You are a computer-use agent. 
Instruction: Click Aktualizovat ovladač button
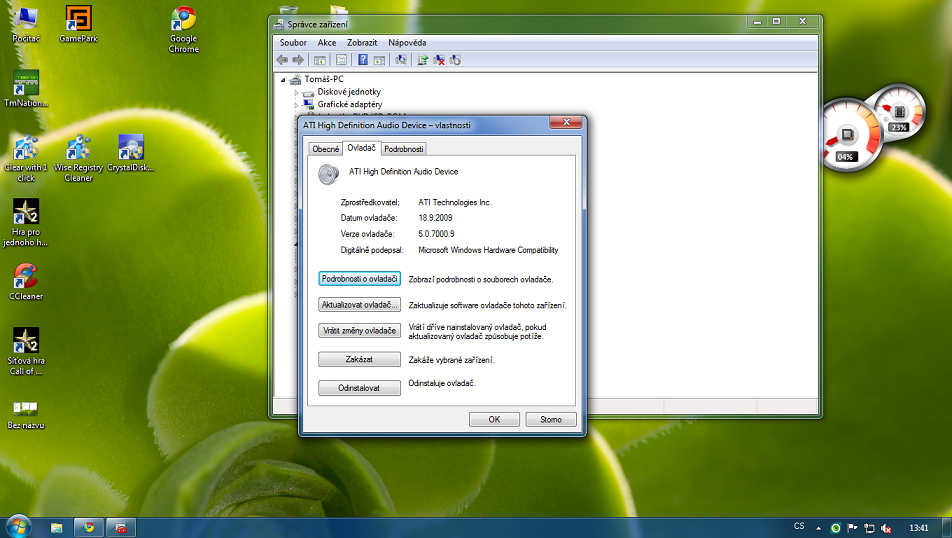(359, 305)
